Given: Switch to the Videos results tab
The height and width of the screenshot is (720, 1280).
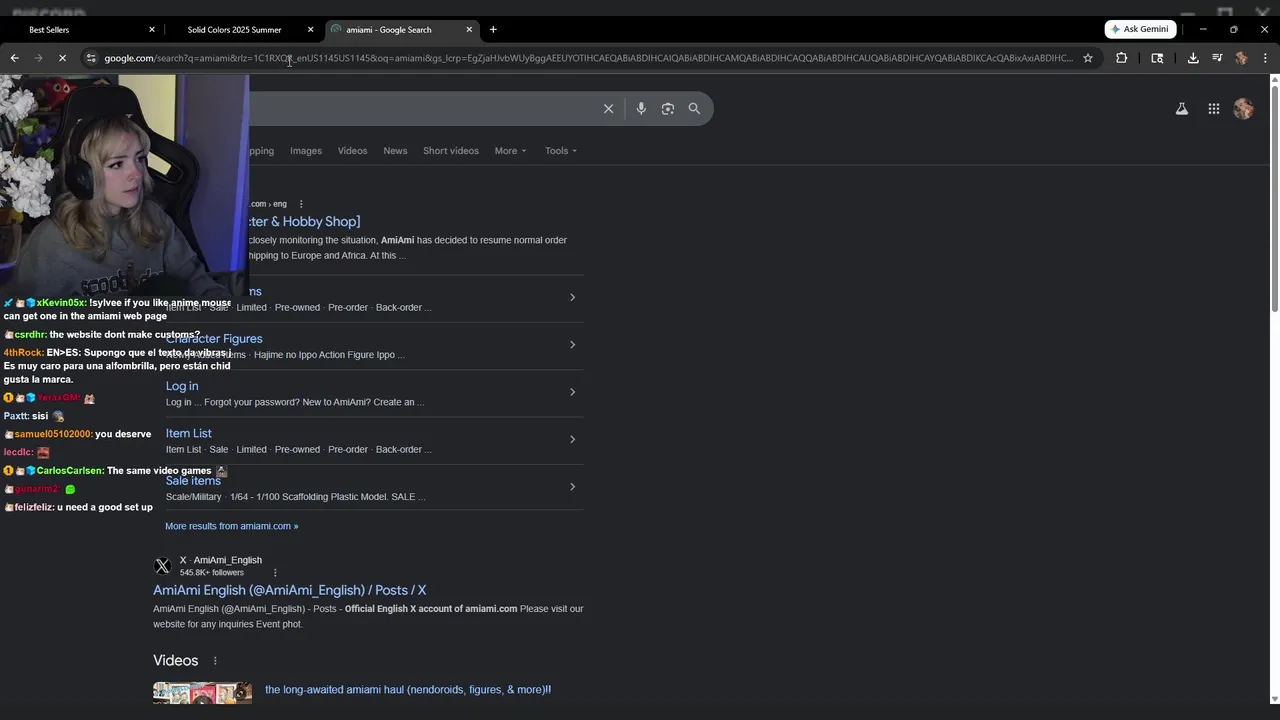Looking at the screenshot, I should 352,151.
